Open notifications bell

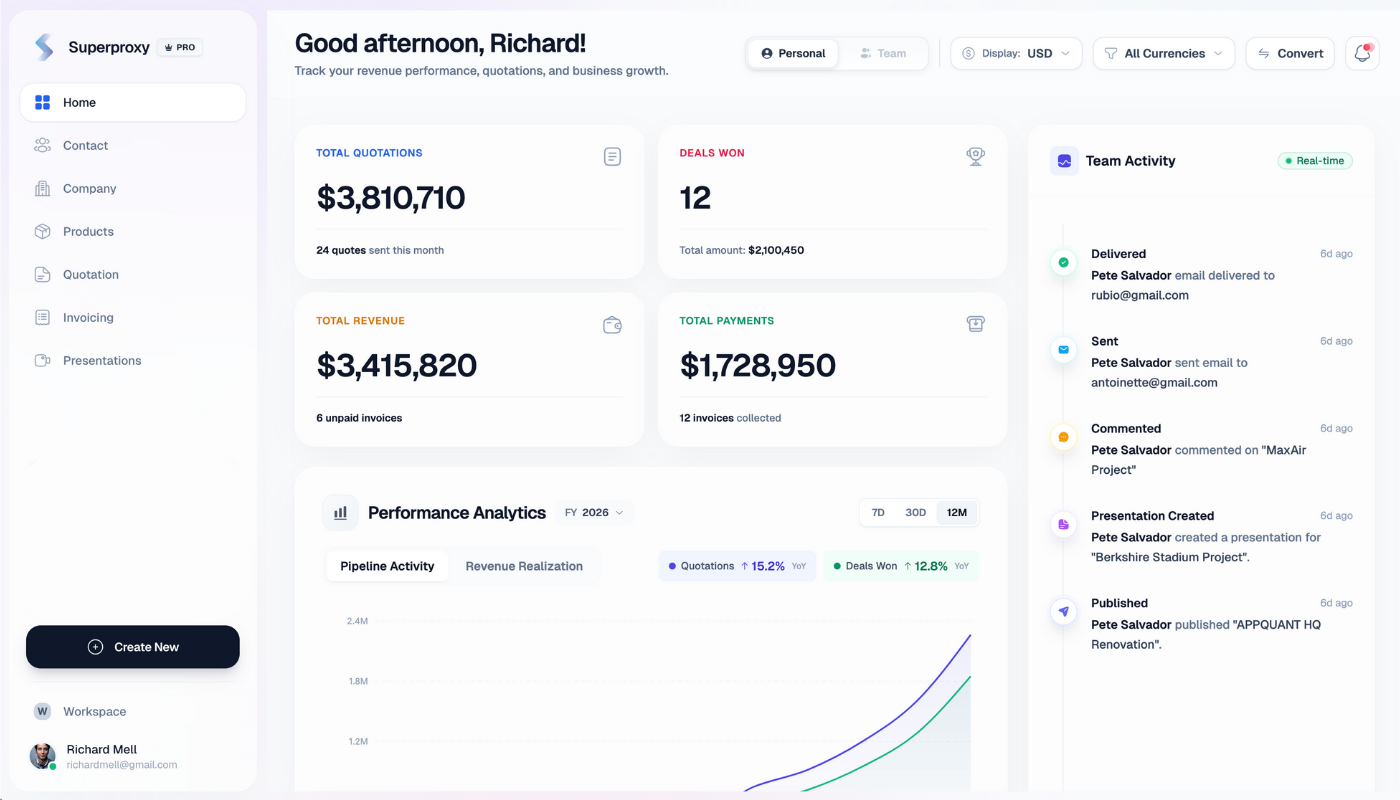[x=1362, y=53]
